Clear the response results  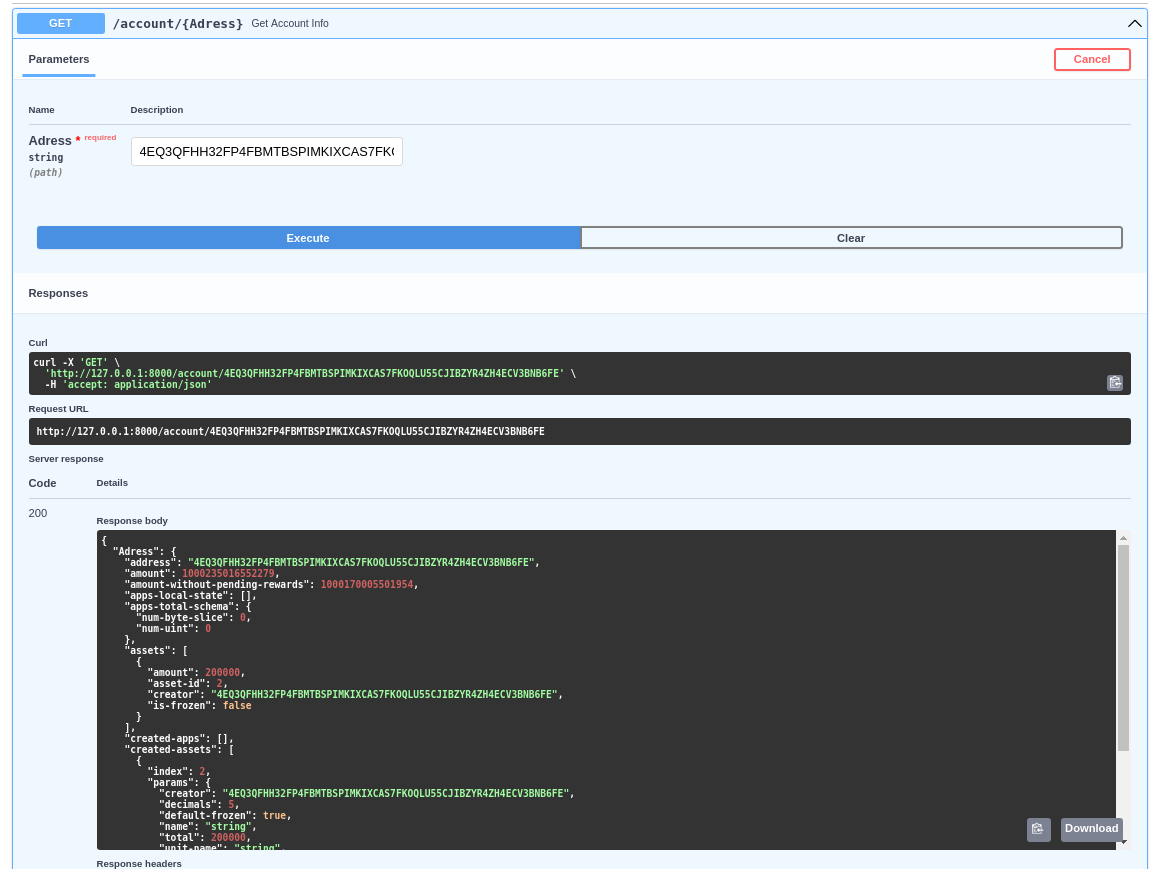point(851,238)
